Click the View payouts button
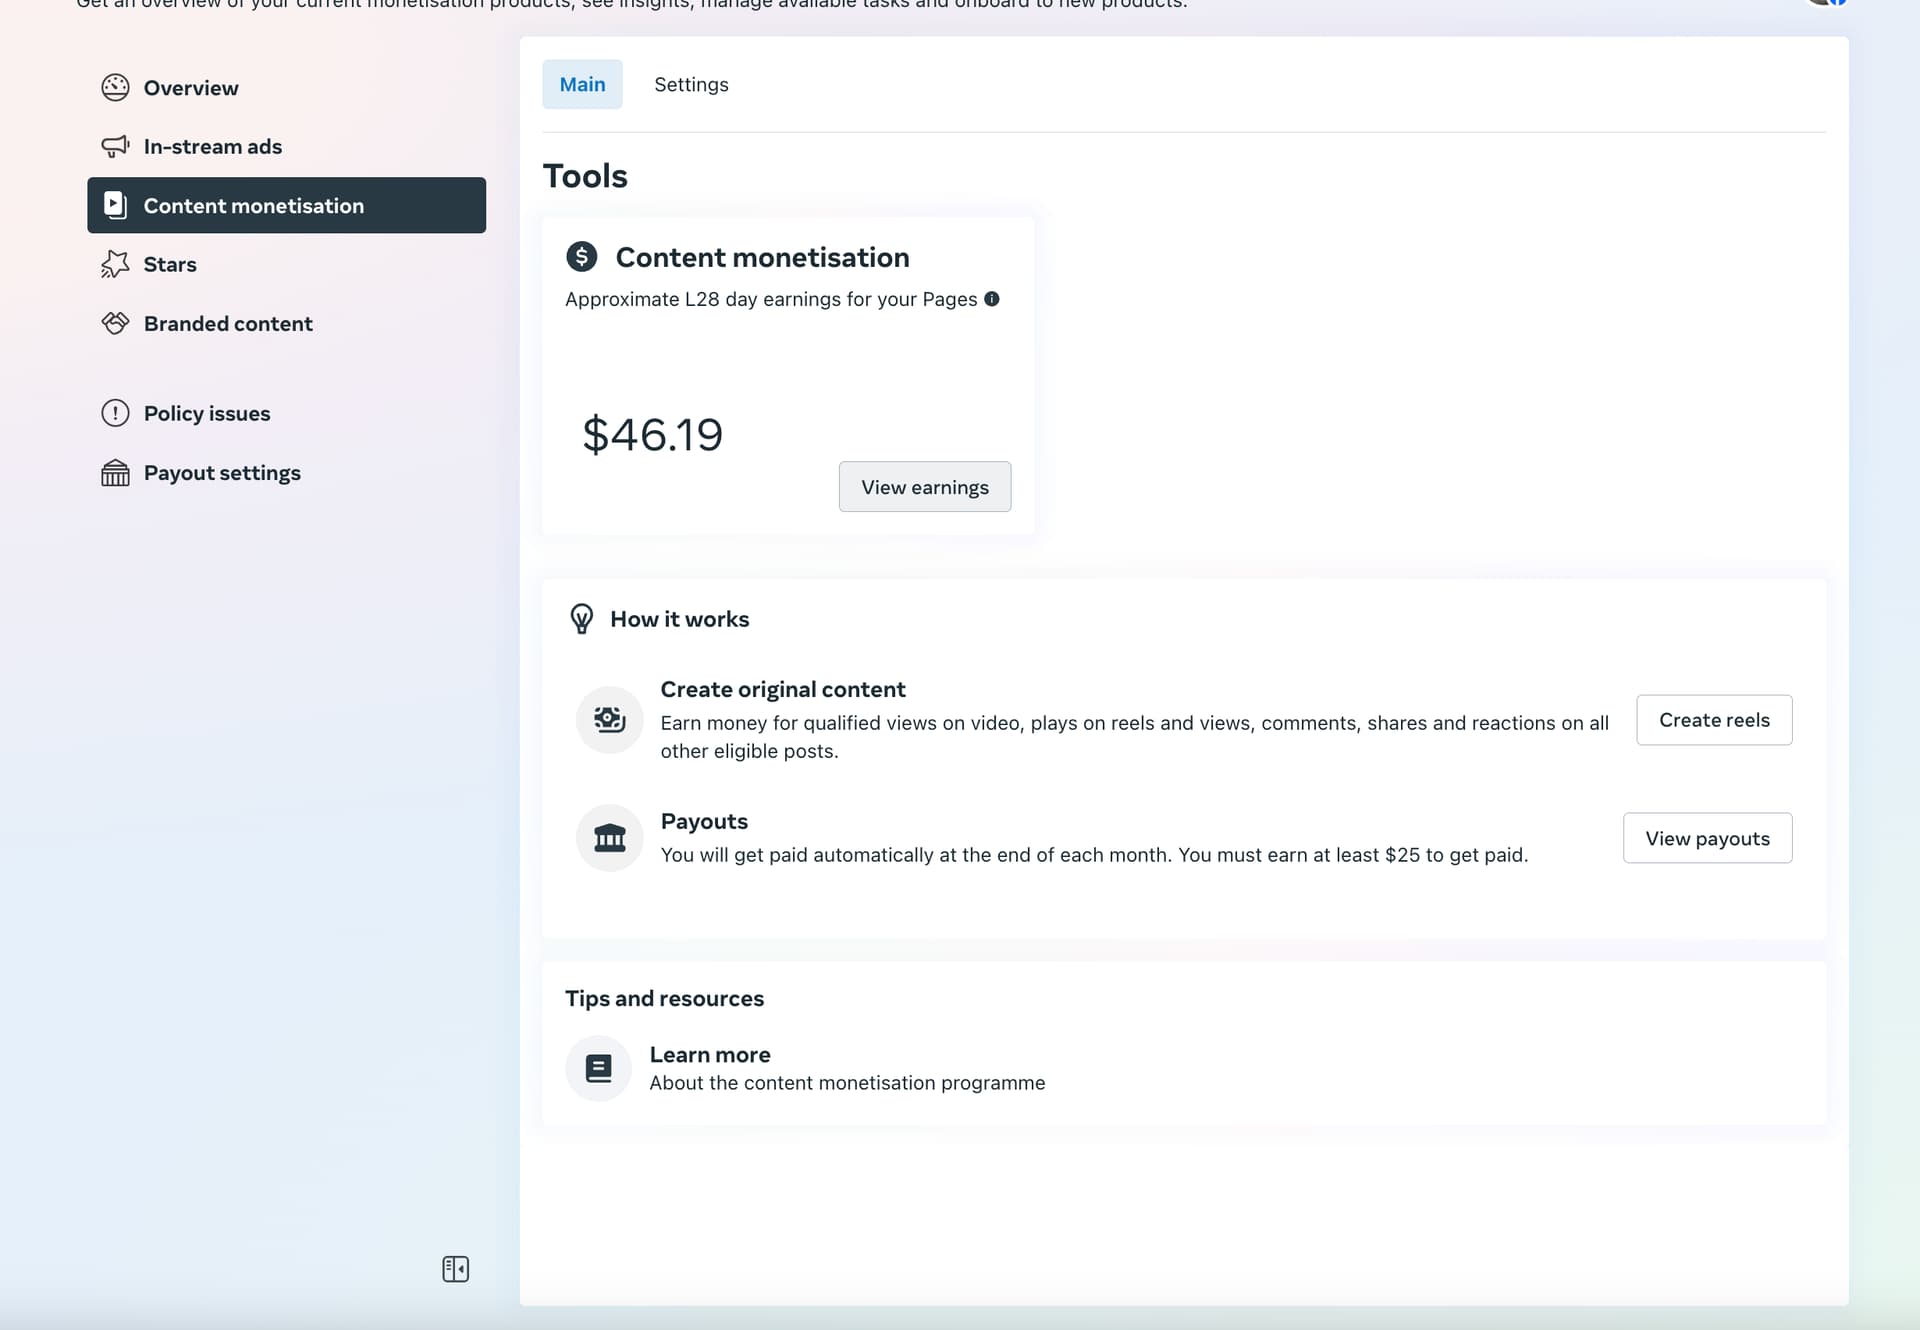The image size is (1920, 1330). (1706, 839)
